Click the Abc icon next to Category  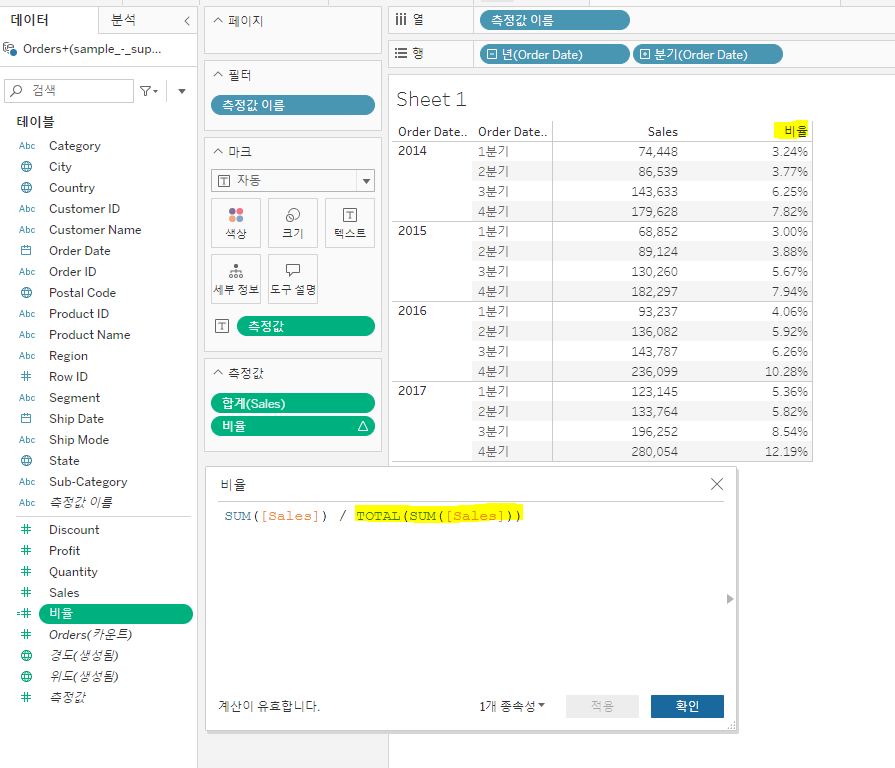[27, 145]
